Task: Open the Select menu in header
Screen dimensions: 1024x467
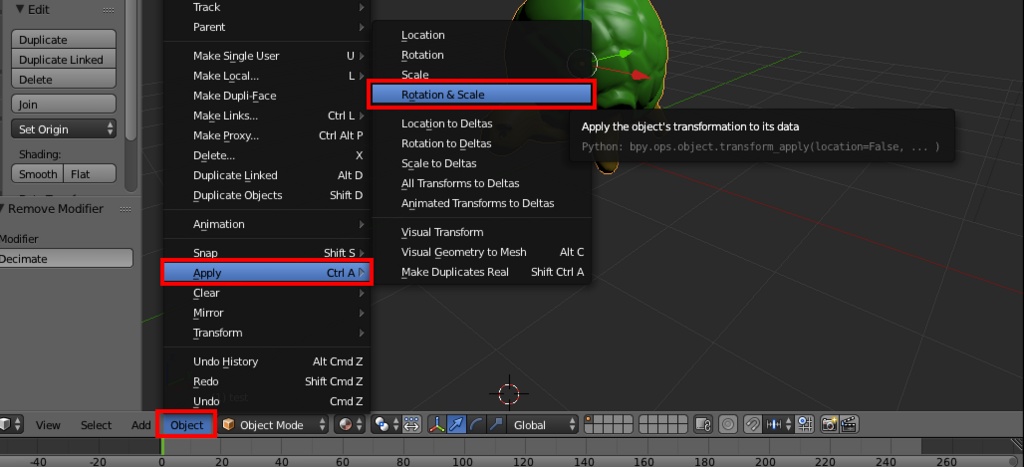Action: [96, 425]
